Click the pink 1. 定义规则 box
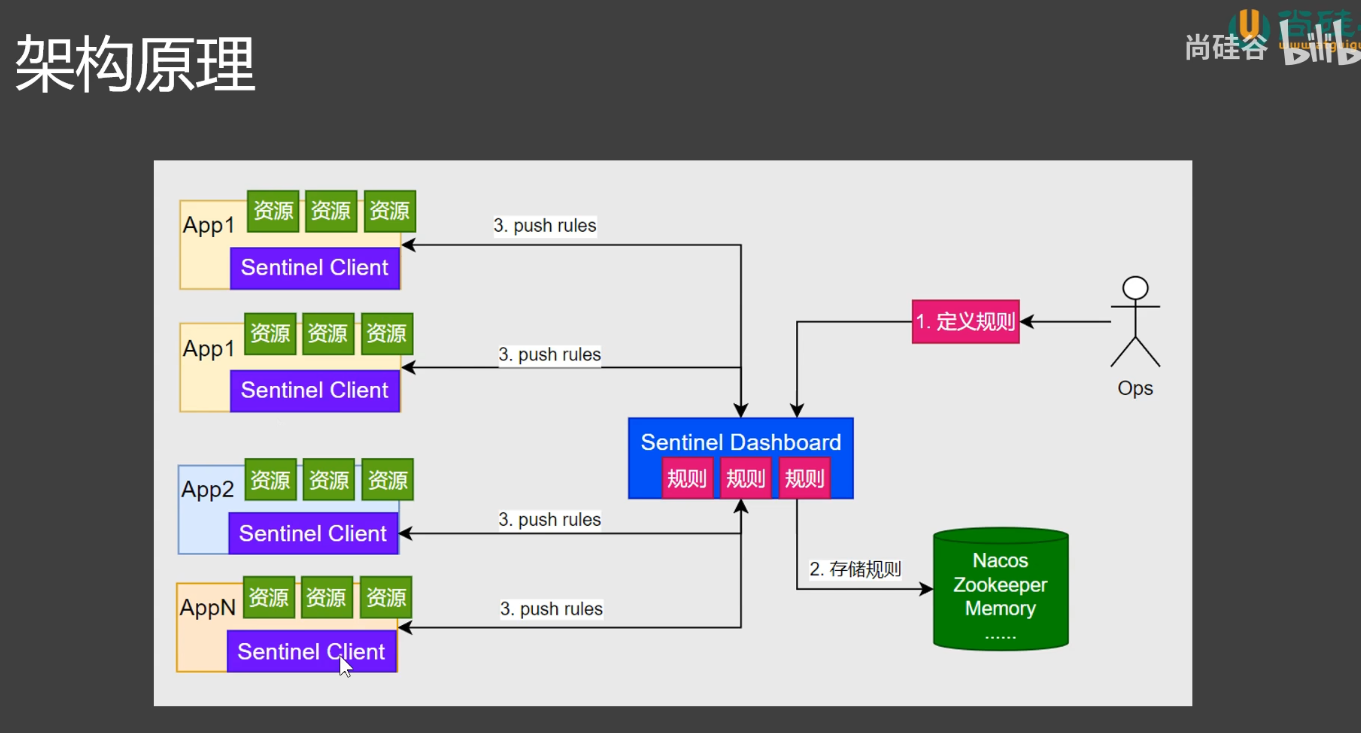The height and width of the screenshot is (733, 1361). (966, 322)
